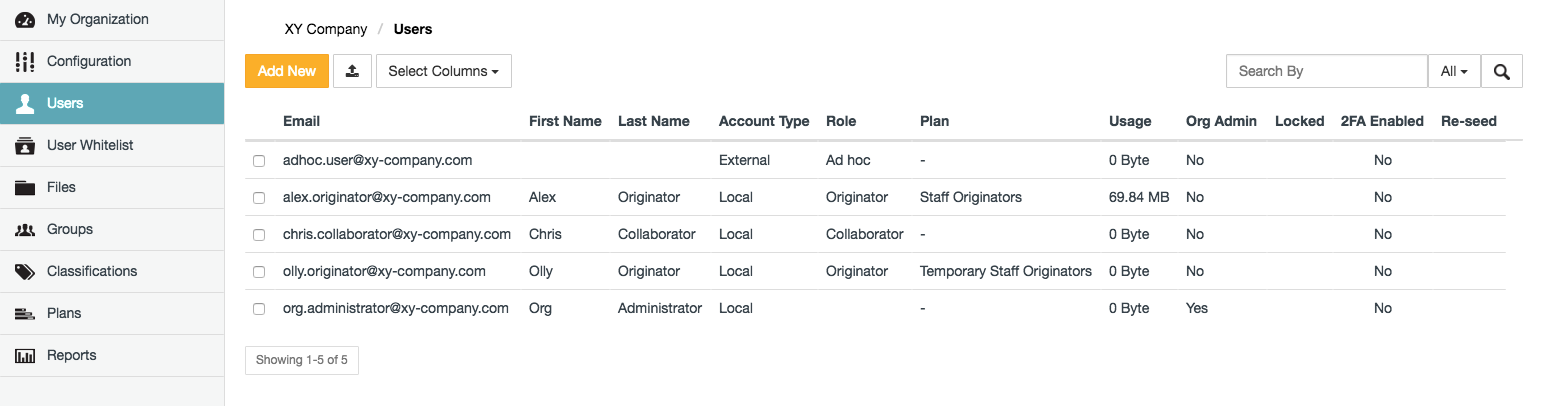Sort by the Email column header
The height and width of the screenshot is (406, 1543).
[301, 121]
